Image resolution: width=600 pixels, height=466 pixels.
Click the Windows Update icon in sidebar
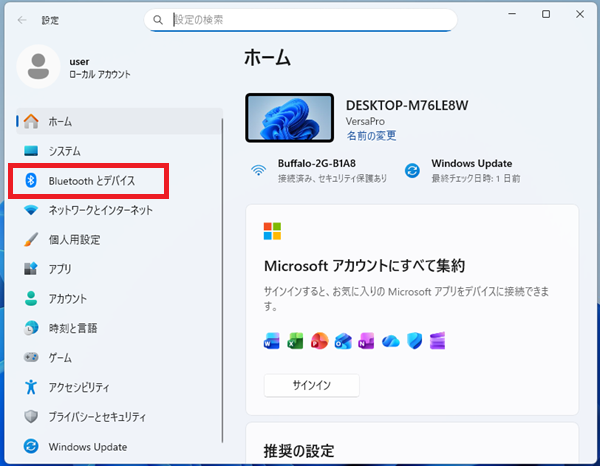[31, 446]
